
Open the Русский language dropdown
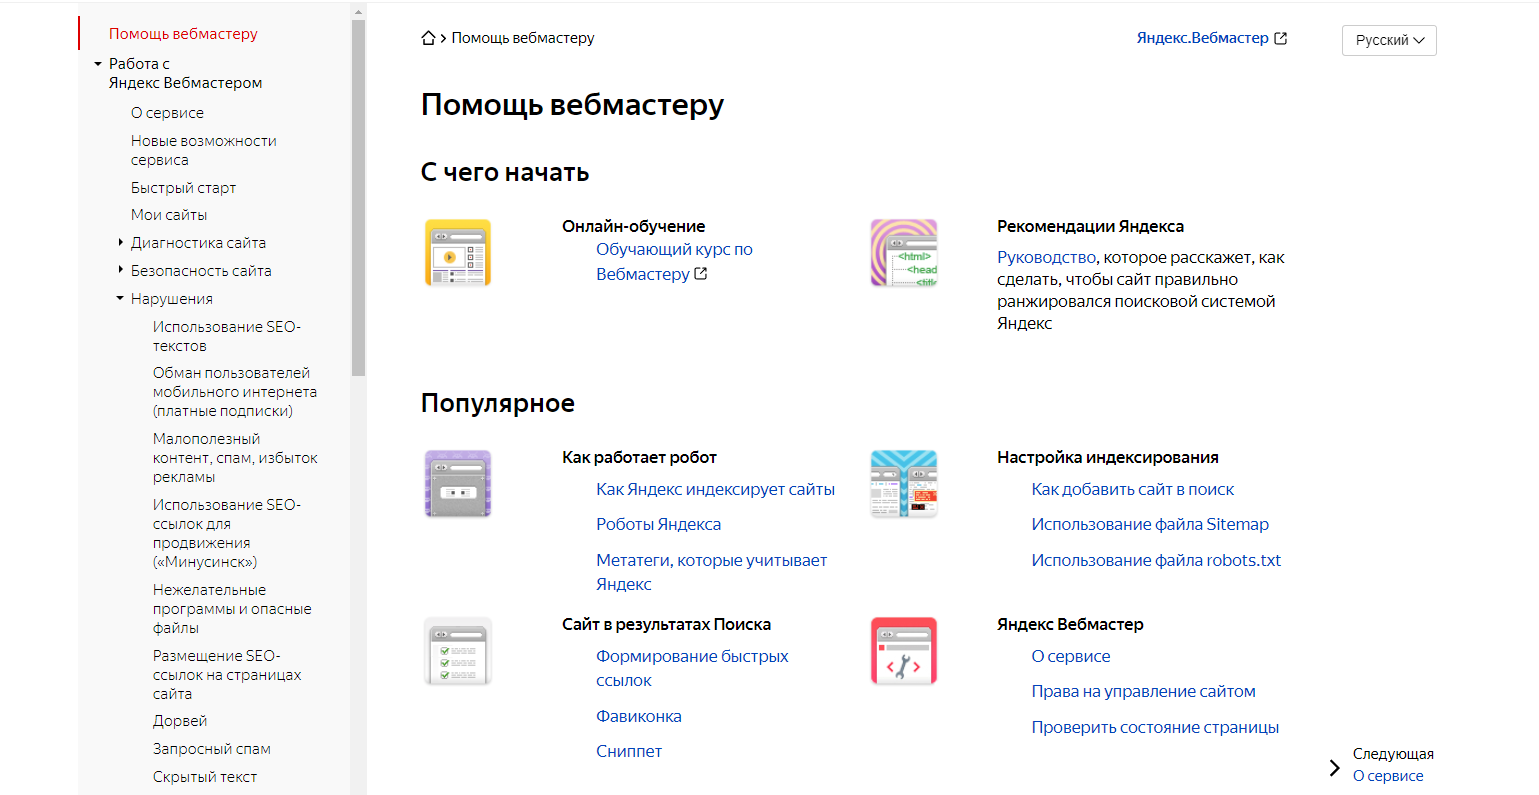1389,40
